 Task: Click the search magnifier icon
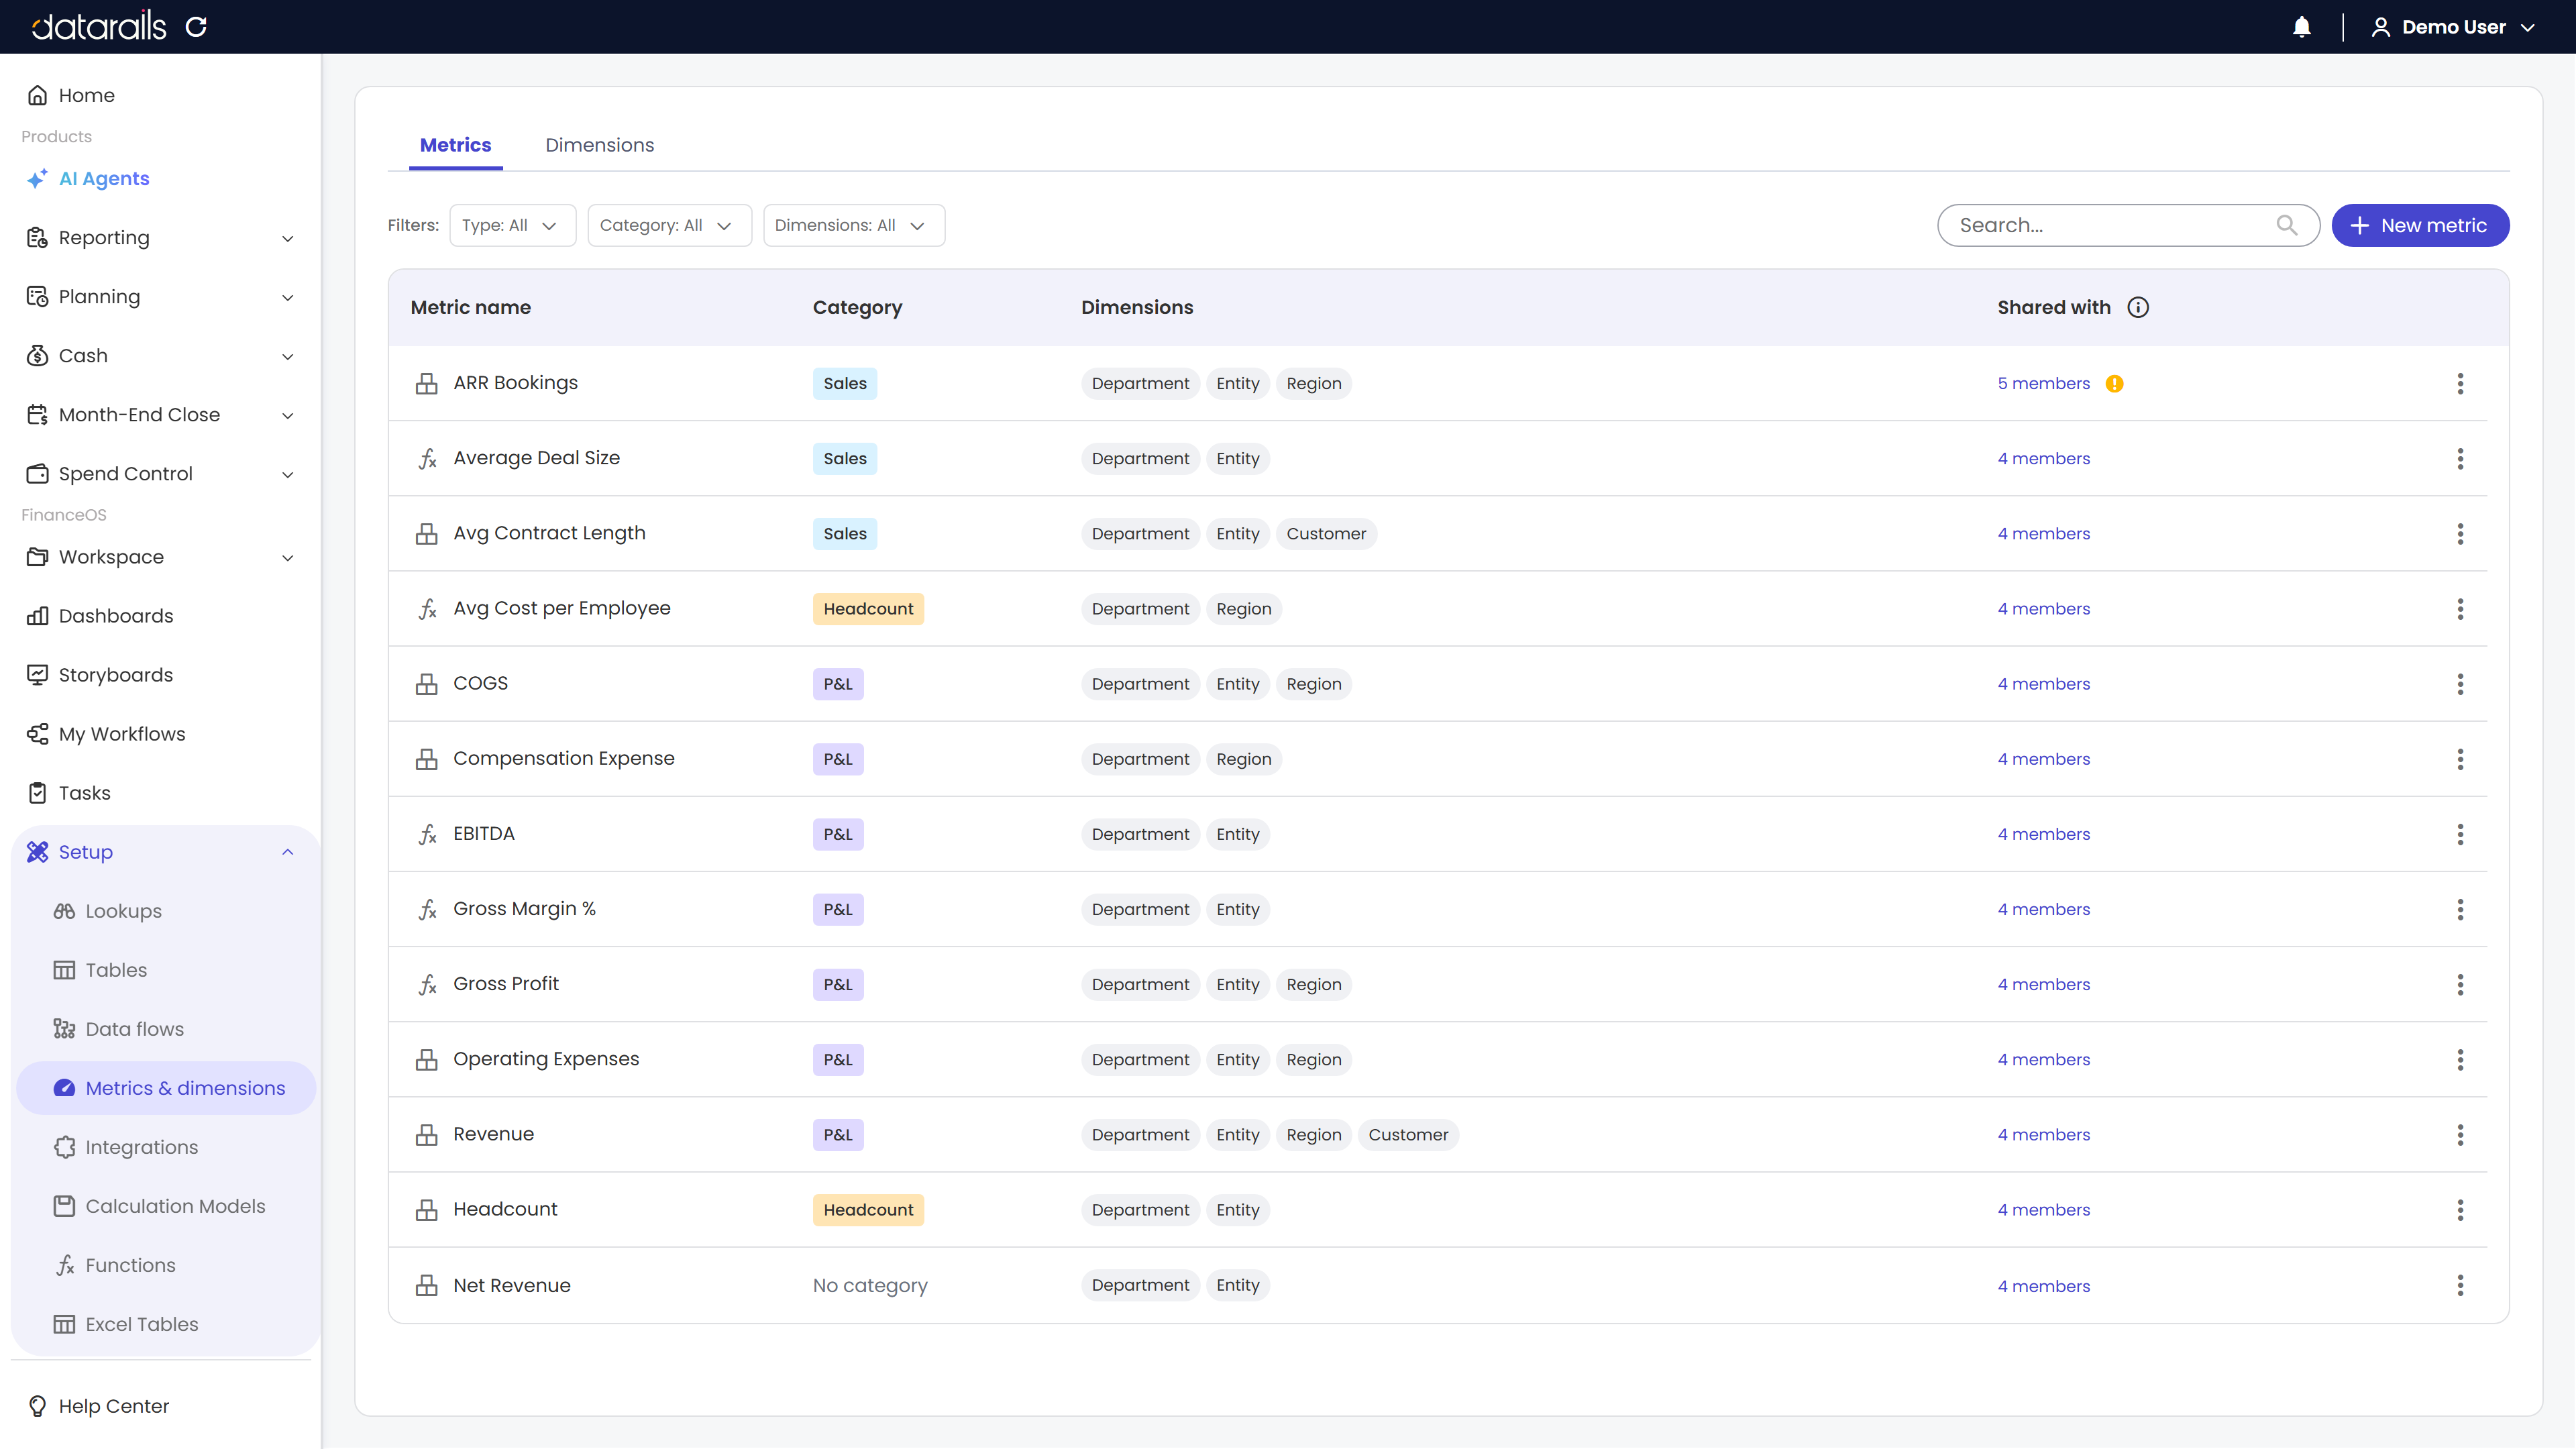2286,225
